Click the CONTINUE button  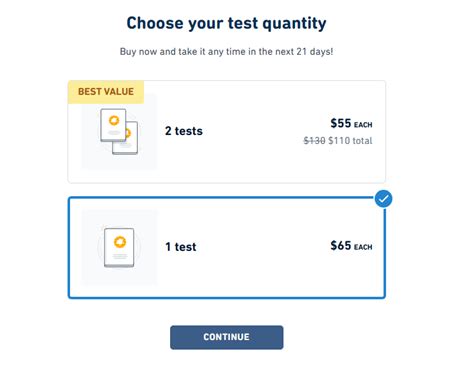point(227,337)
